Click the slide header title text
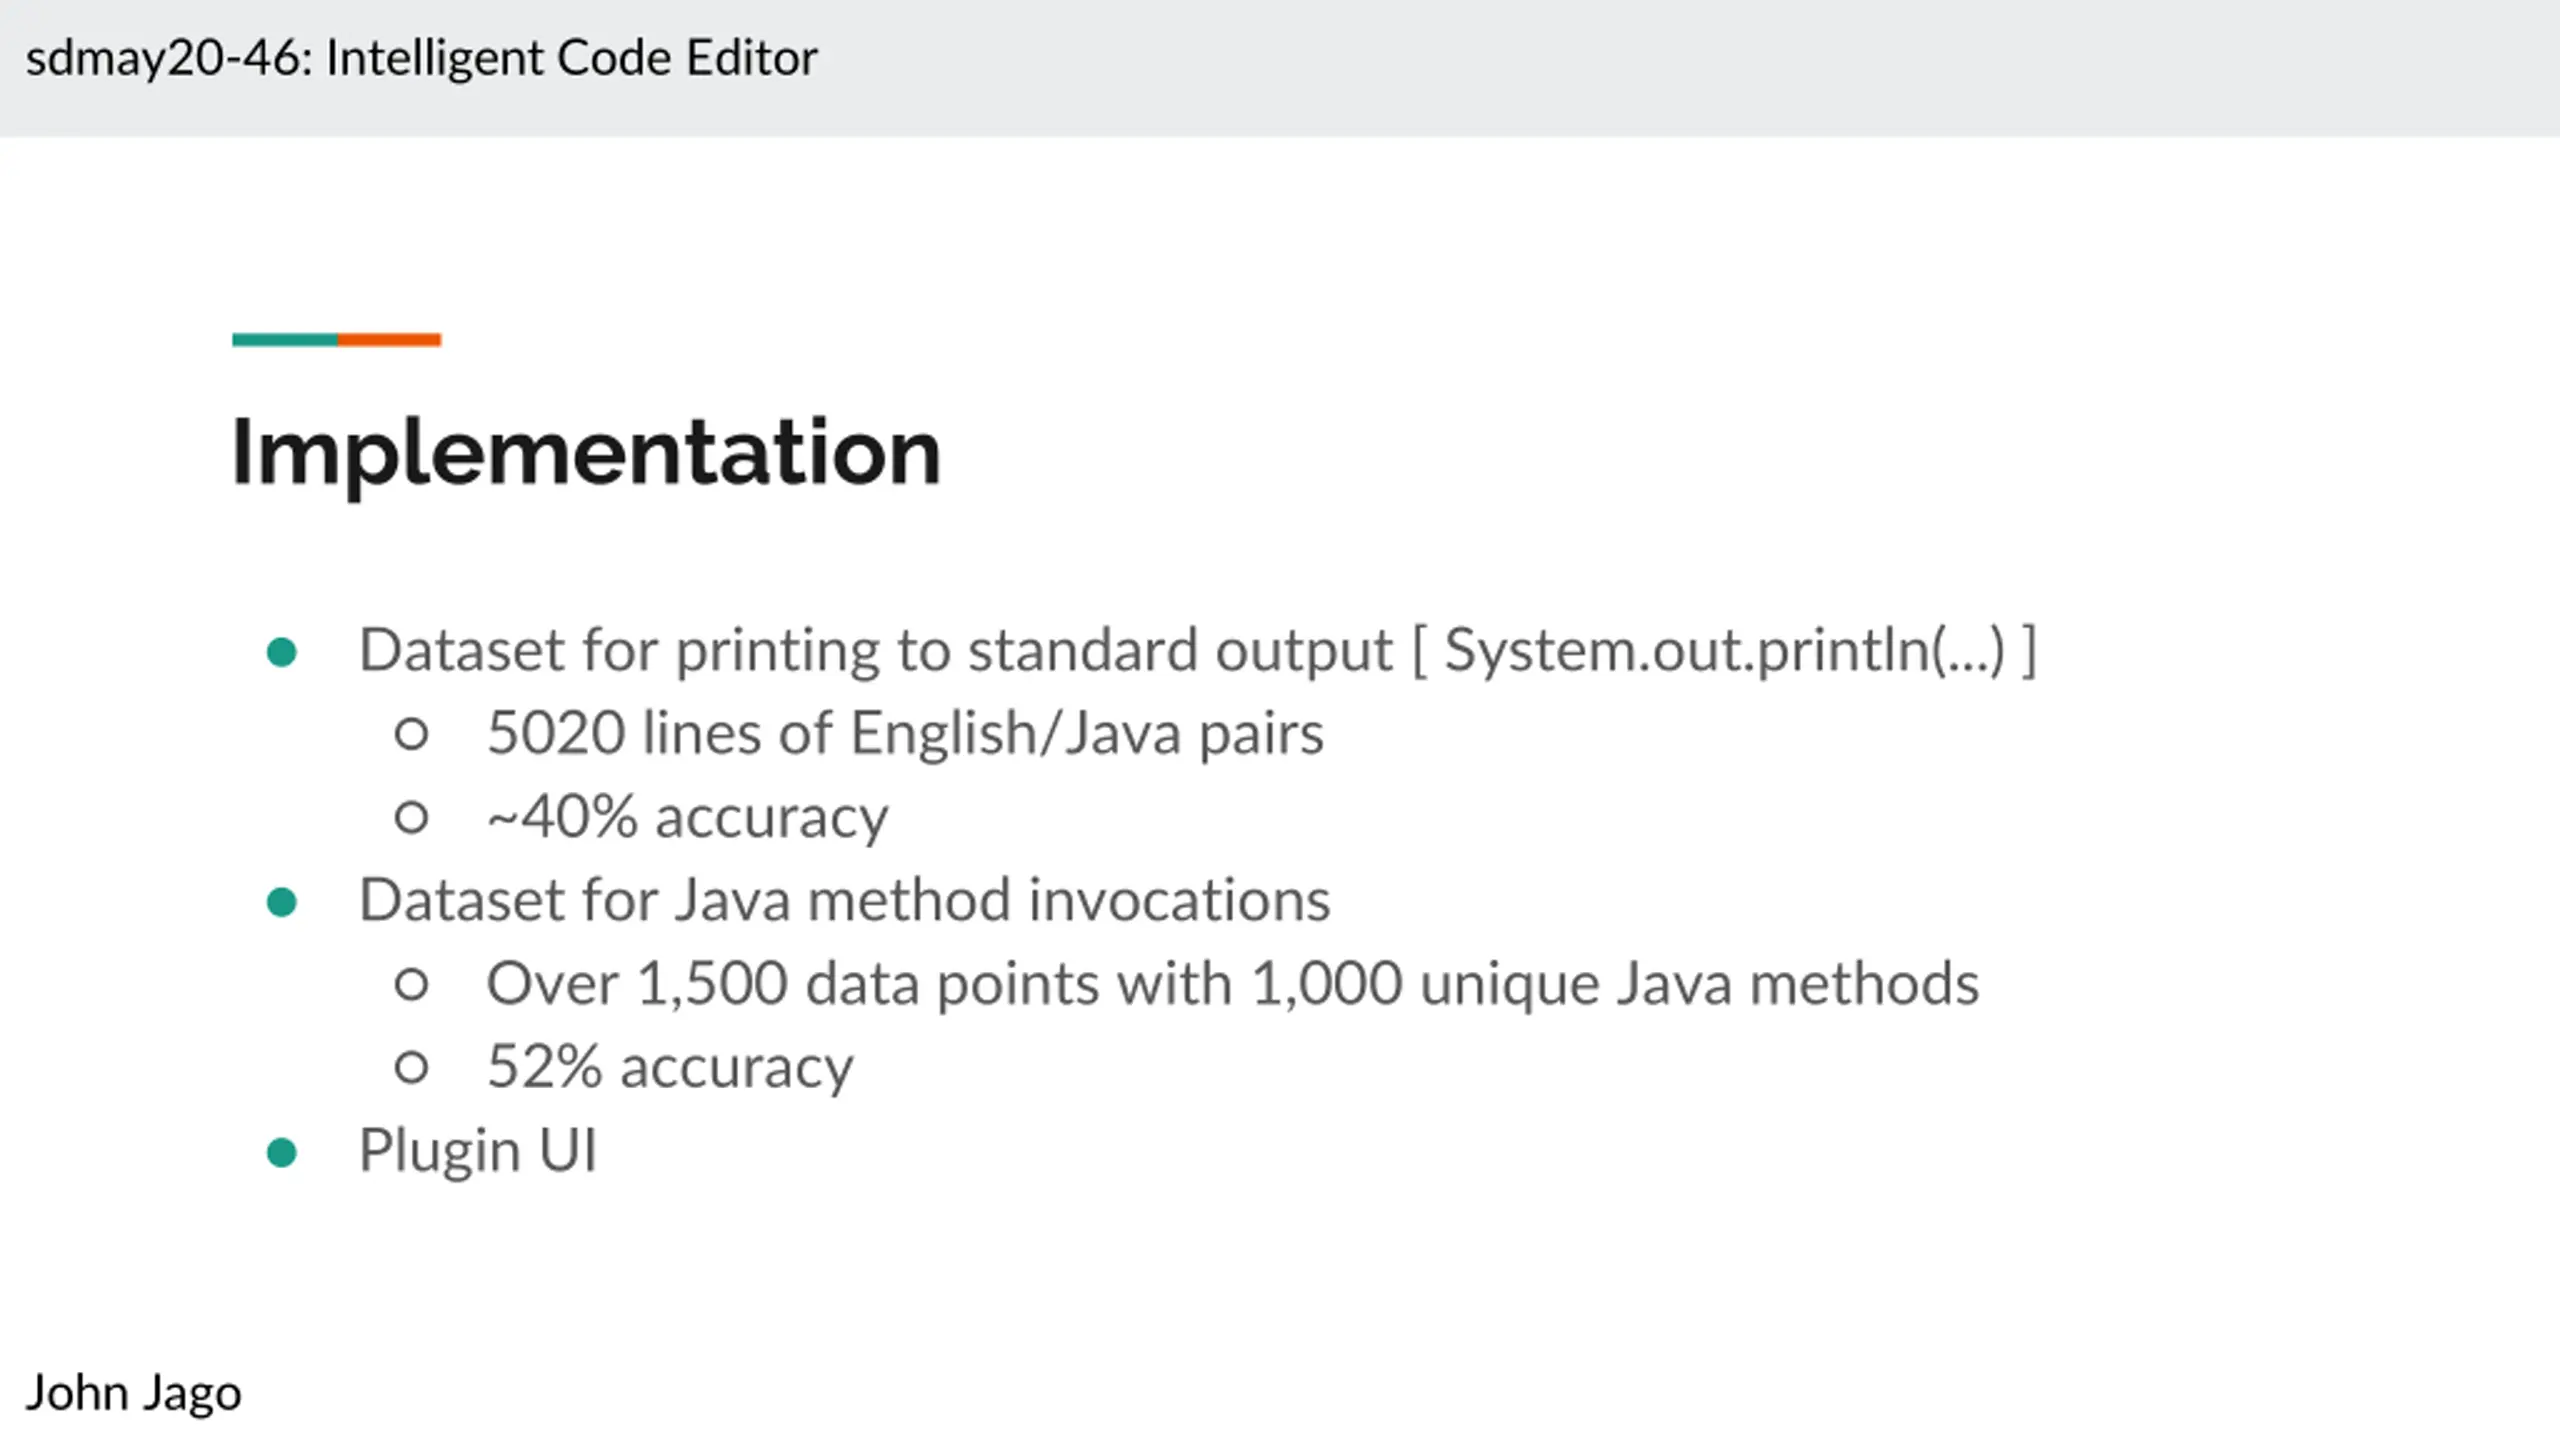 pyautogui.click(x=421, y=58)
